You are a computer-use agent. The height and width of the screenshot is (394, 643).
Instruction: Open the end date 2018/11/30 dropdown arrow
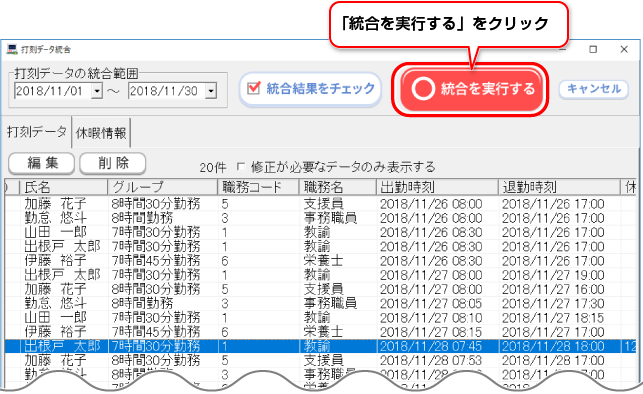(211, 91)
